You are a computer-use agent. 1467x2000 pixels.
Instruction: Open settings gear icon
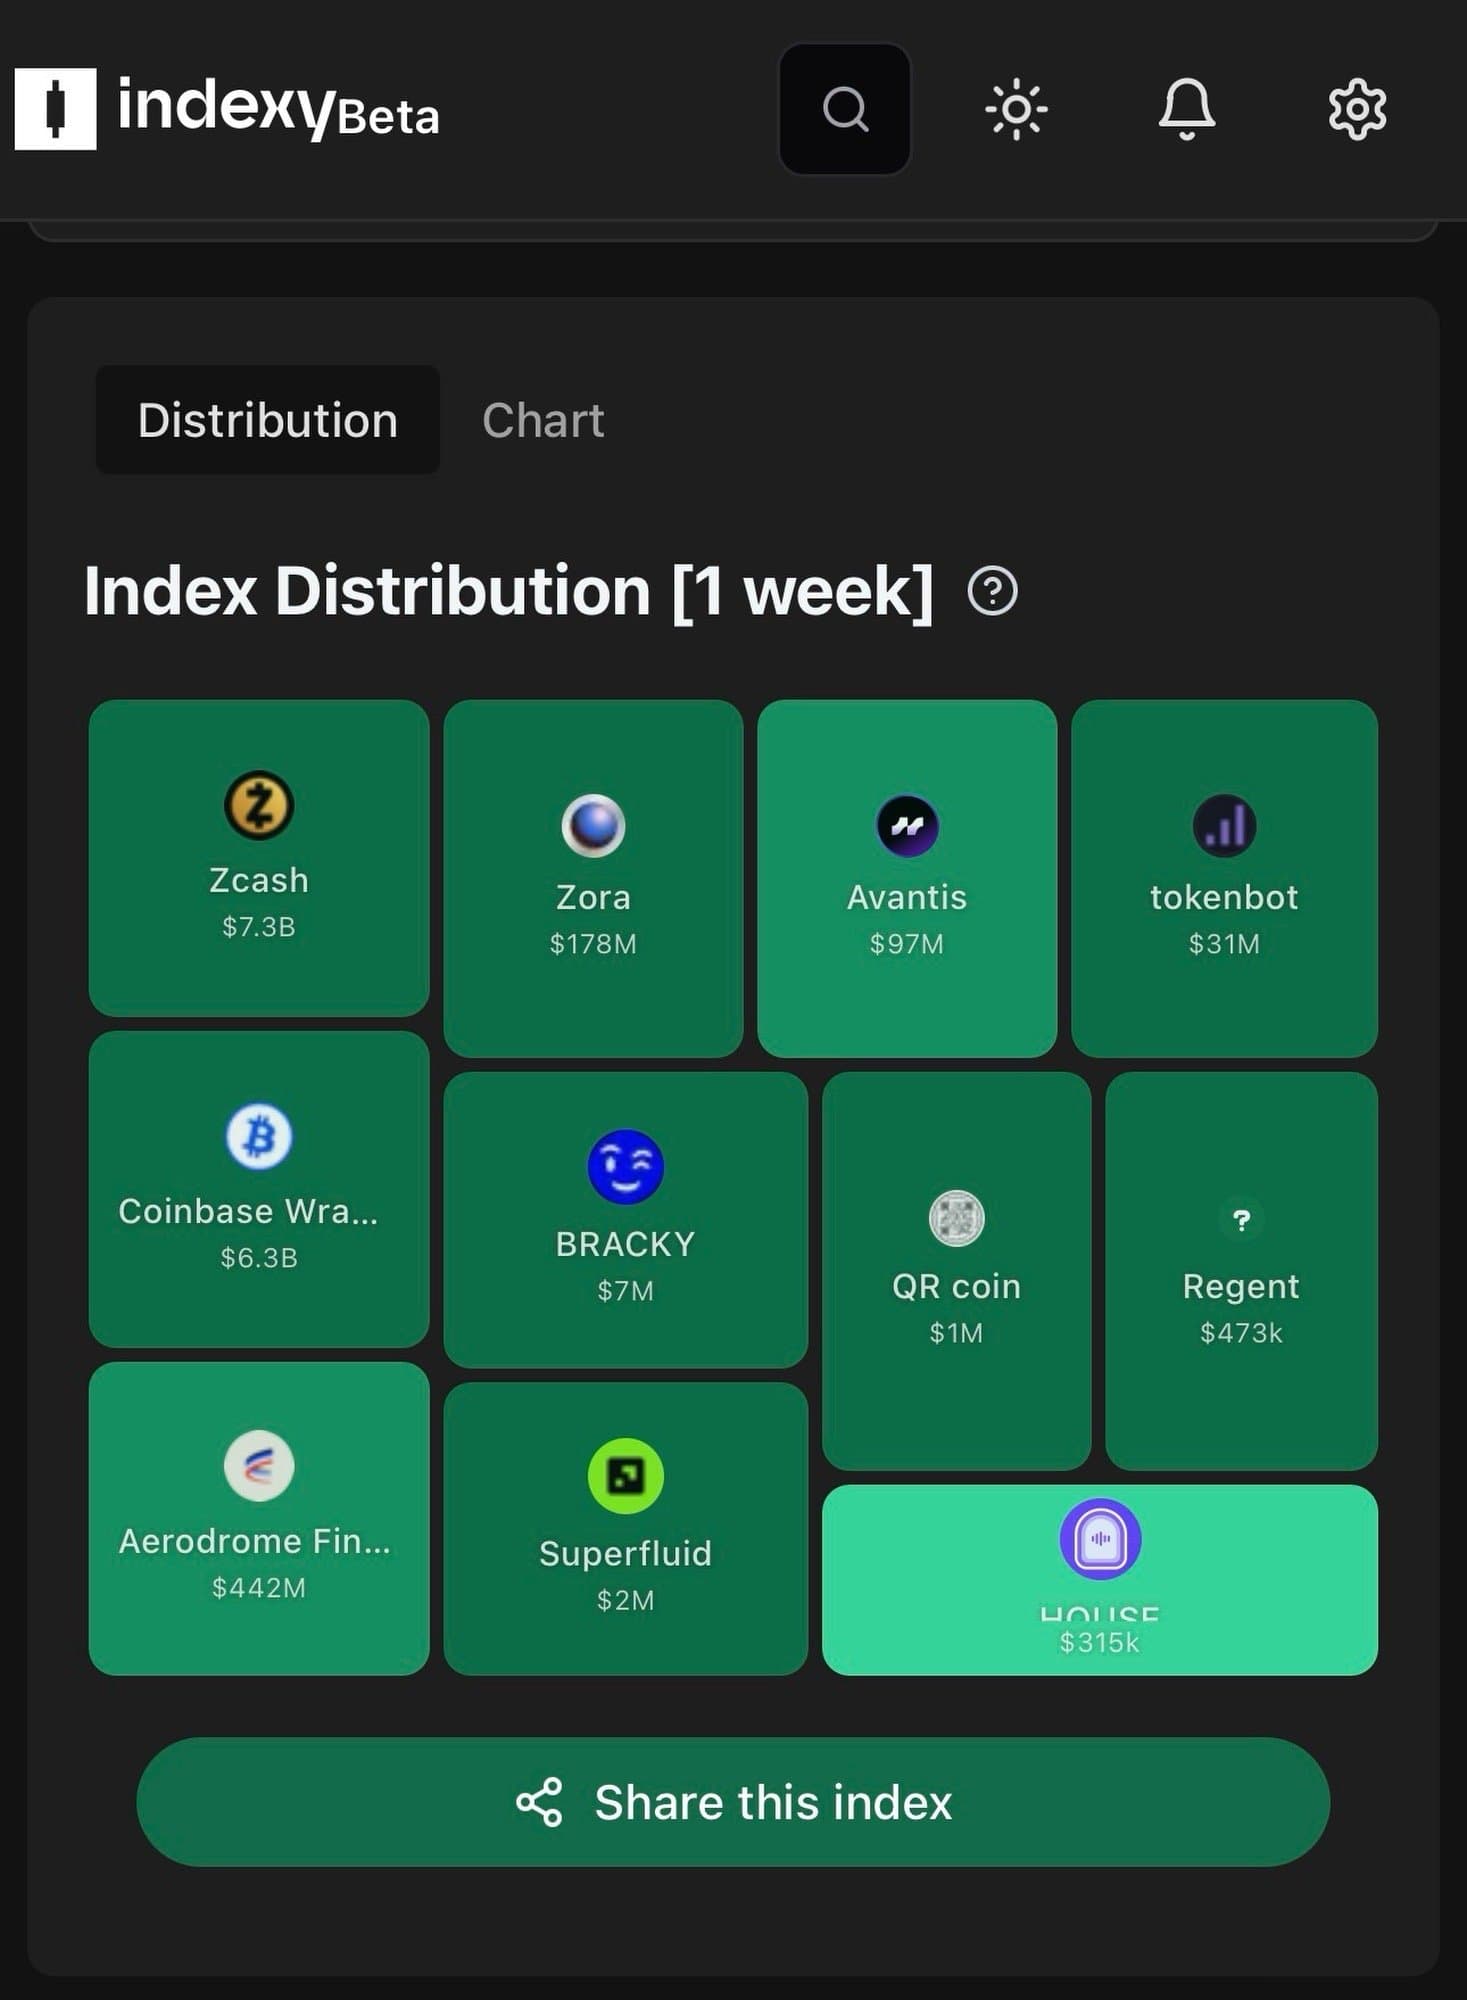[1356, 109]
